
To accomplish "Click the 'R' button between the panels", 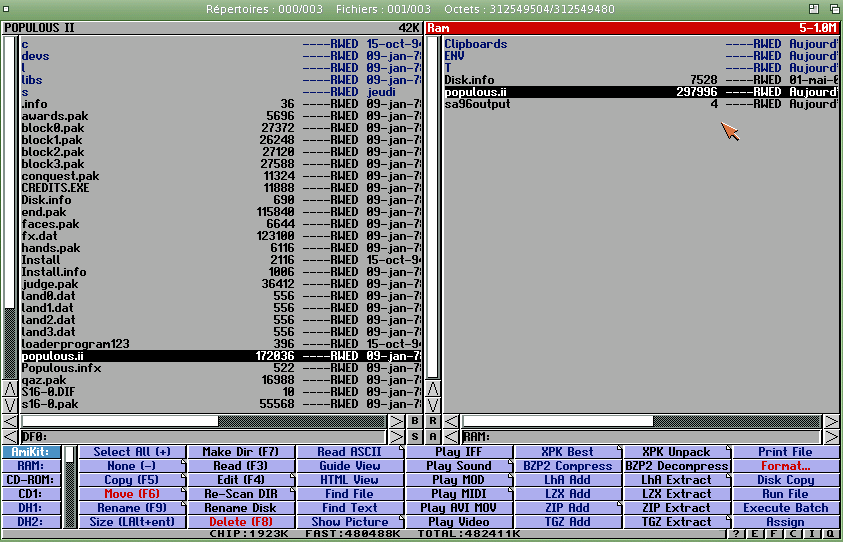I will tap(433, 421).
